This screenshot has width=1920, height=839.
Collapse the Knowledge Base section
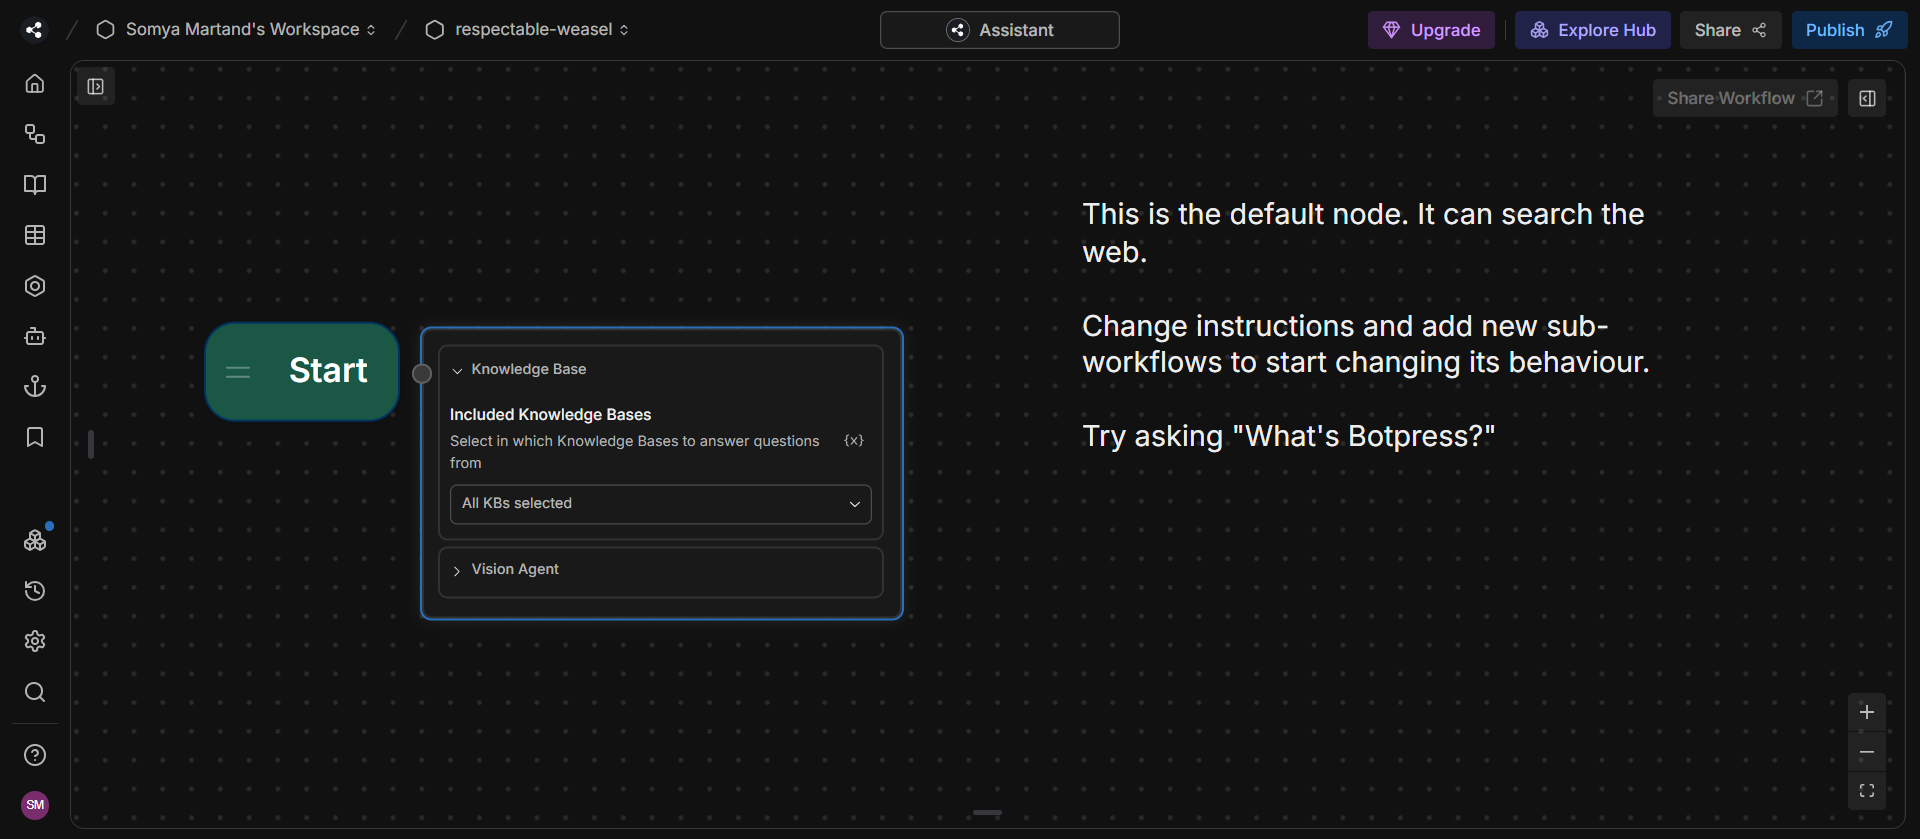(528, 370)
